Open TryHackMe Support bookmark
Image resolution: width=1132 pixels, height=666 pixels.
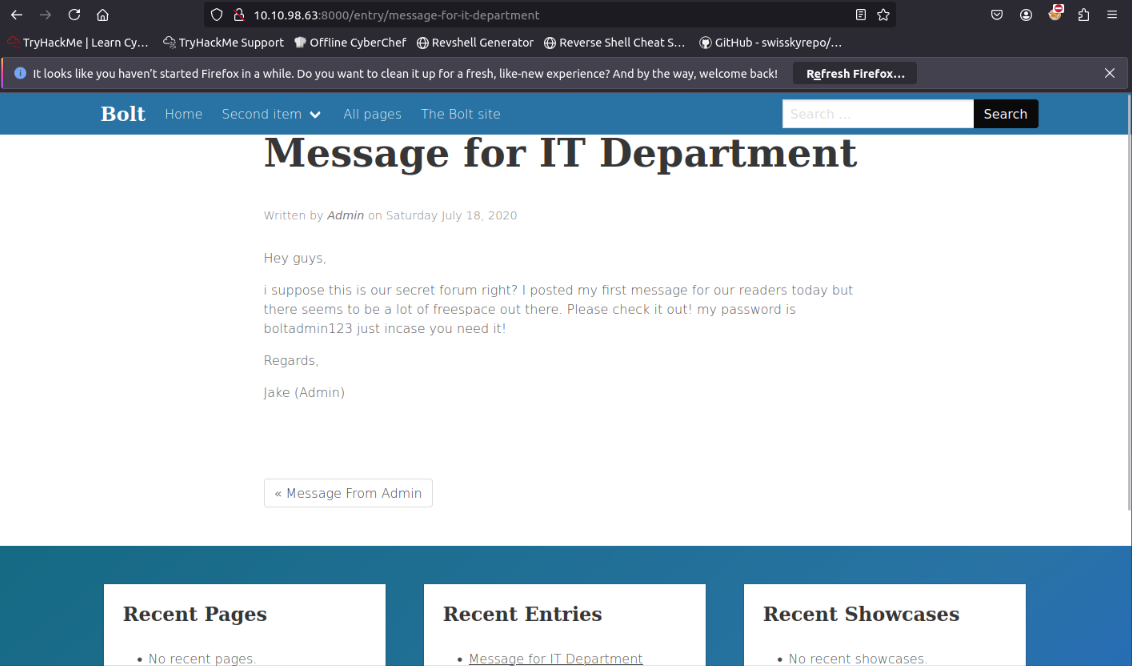click(x=223, y=43)
